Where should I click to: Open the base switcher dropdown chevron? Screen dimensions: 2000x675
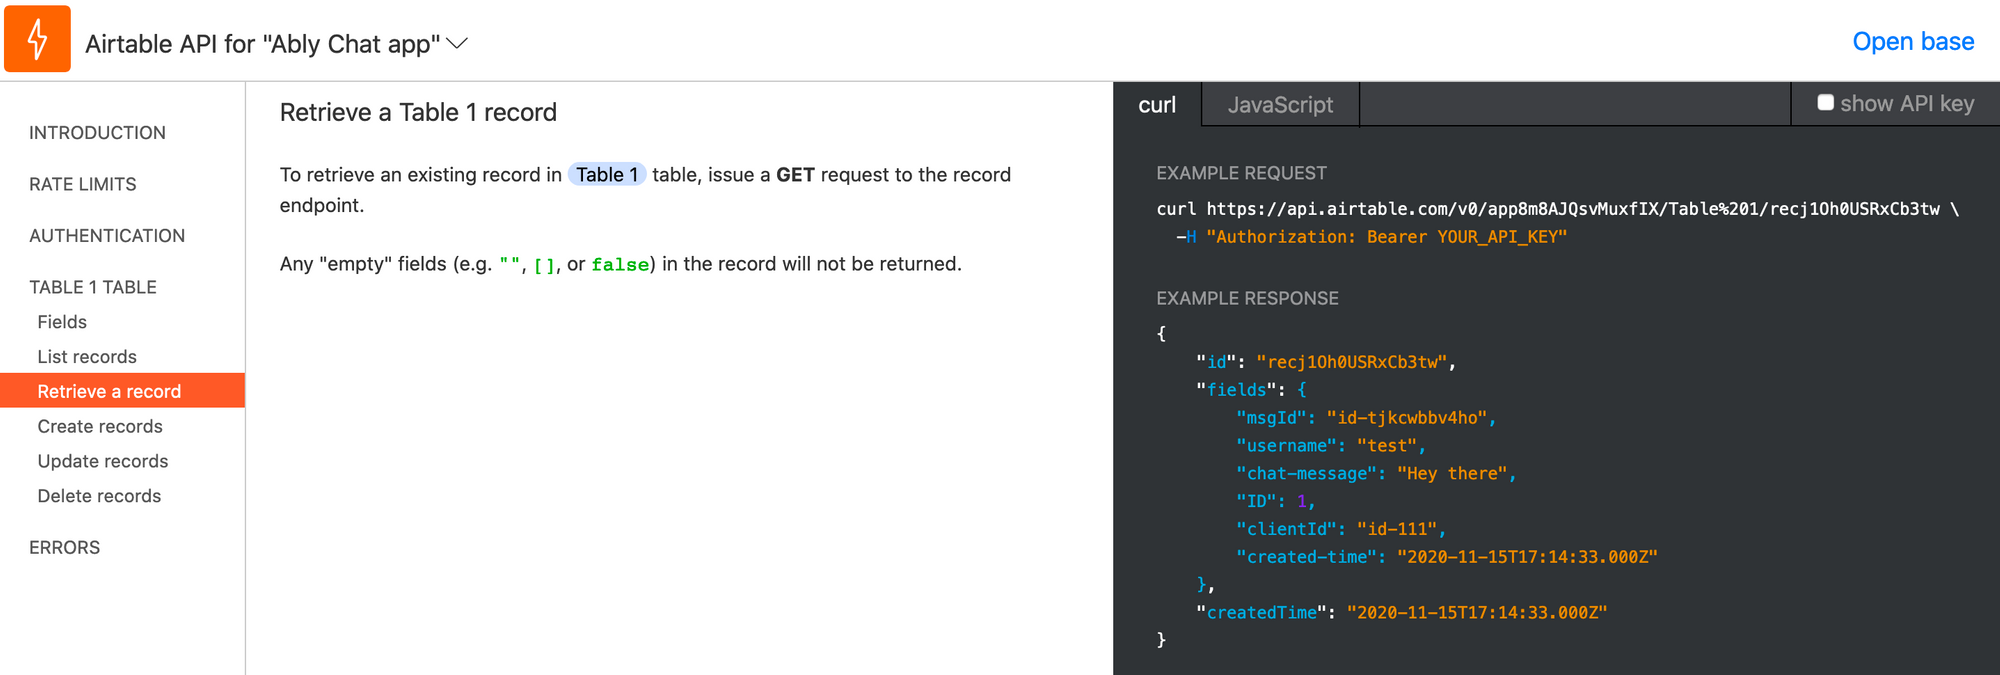[x=457, y=43]
